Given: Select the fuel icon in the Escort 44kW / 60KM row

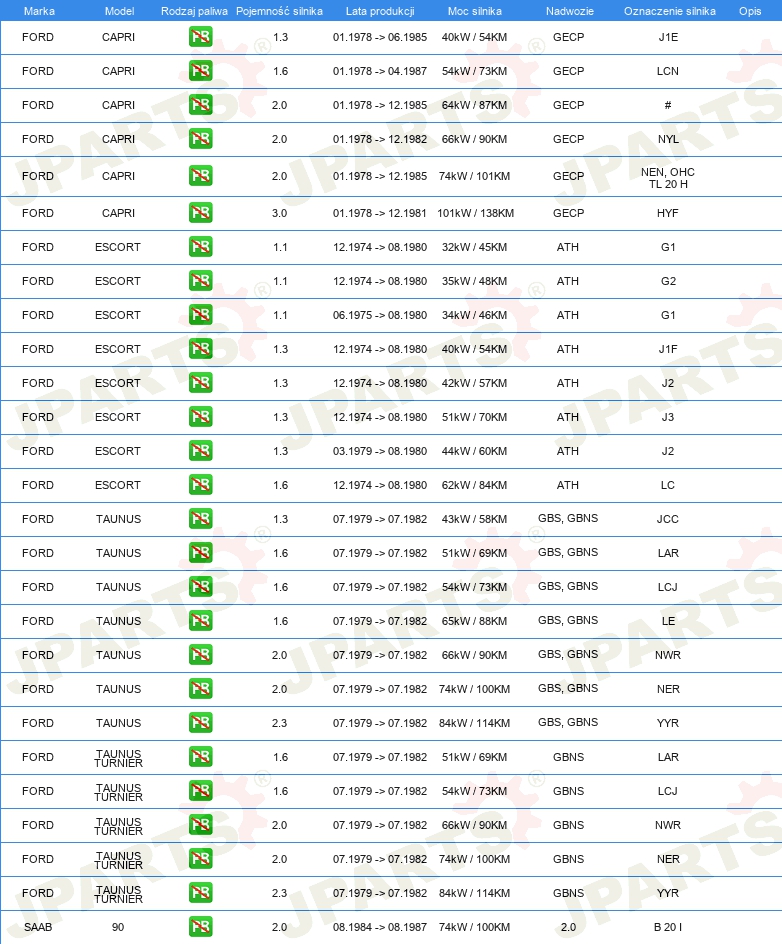Looking at the screenshot, I should (x=200, y=452).
